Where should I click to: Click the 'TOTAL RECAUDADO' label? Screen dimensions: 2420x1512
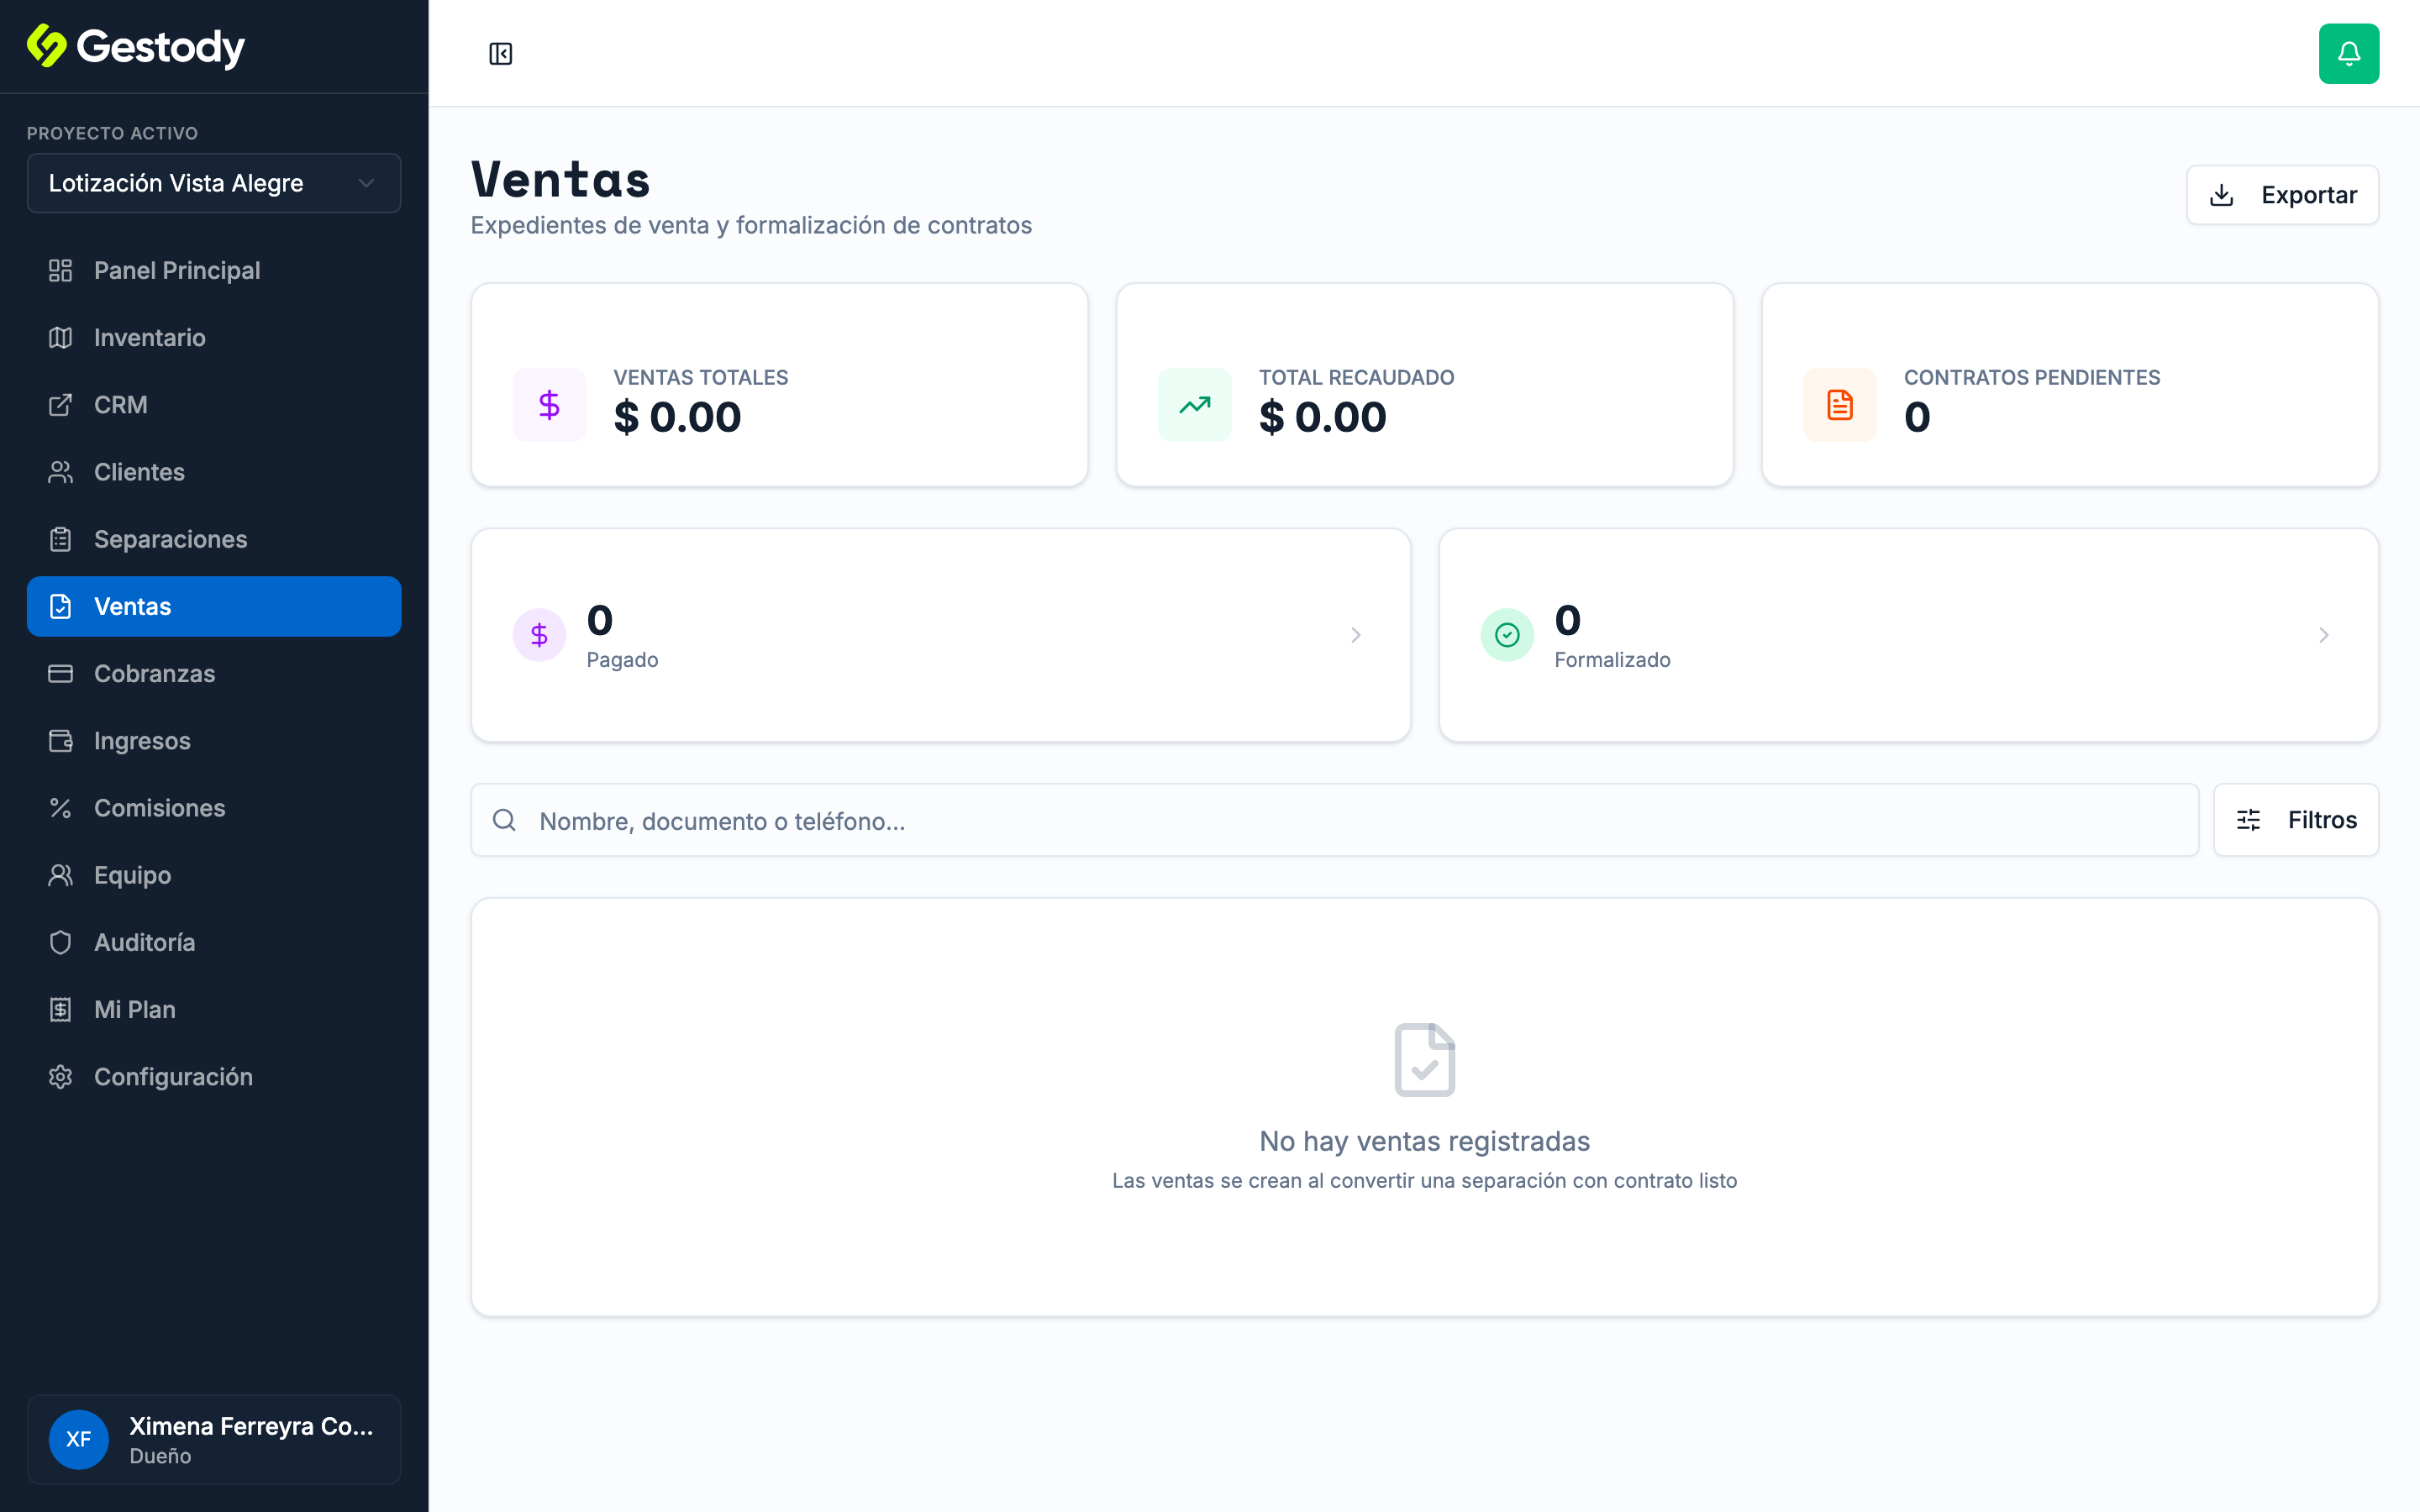[1356, 377]
